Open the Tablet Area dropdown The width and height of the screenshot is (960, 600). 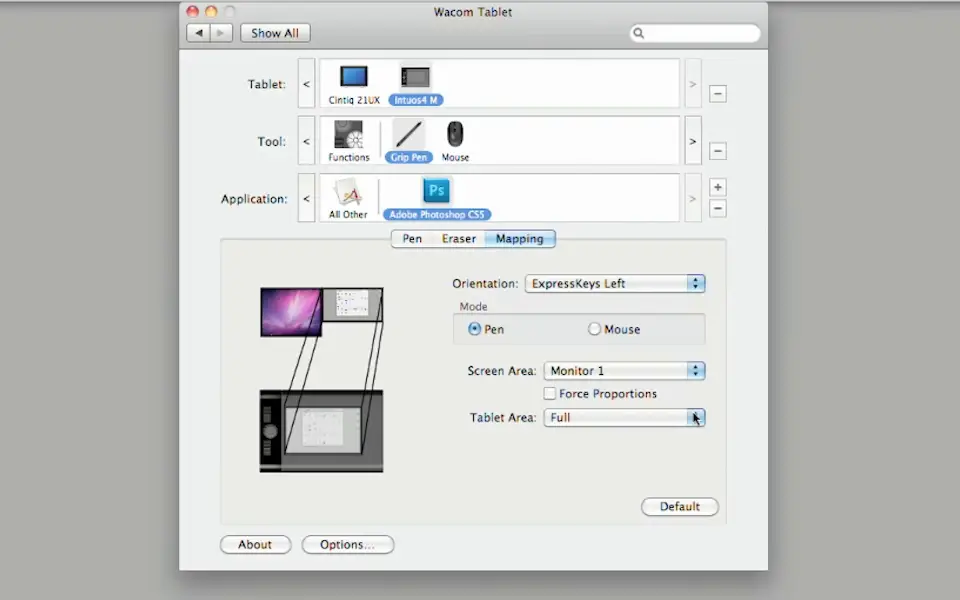point(624,418)
